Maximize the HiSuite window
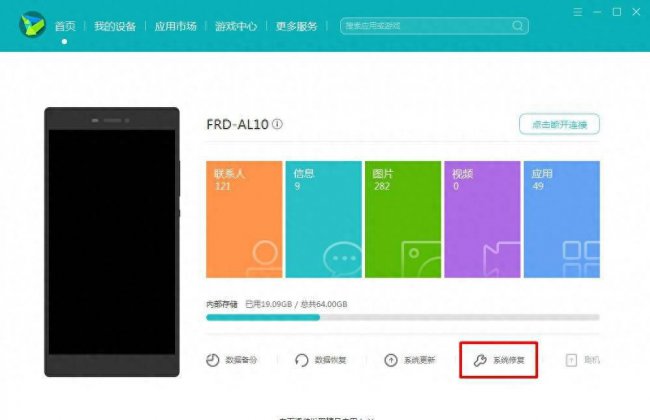The width and height of the screenshot is (650, 420). (x=617, y=12)
